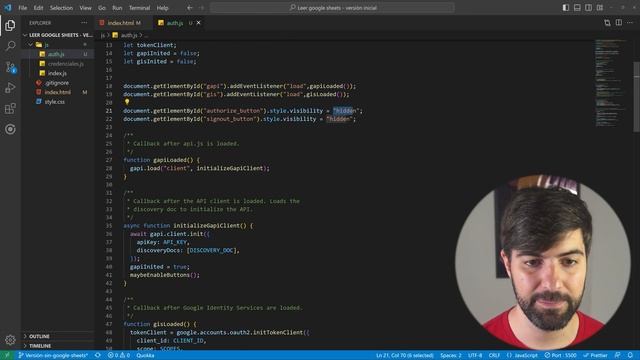Image resolution: width=640 pixels, height=360 pixels.
Task: Collapse the LEER GOOGLE SHEETS folder section
Action: (57, 35)
